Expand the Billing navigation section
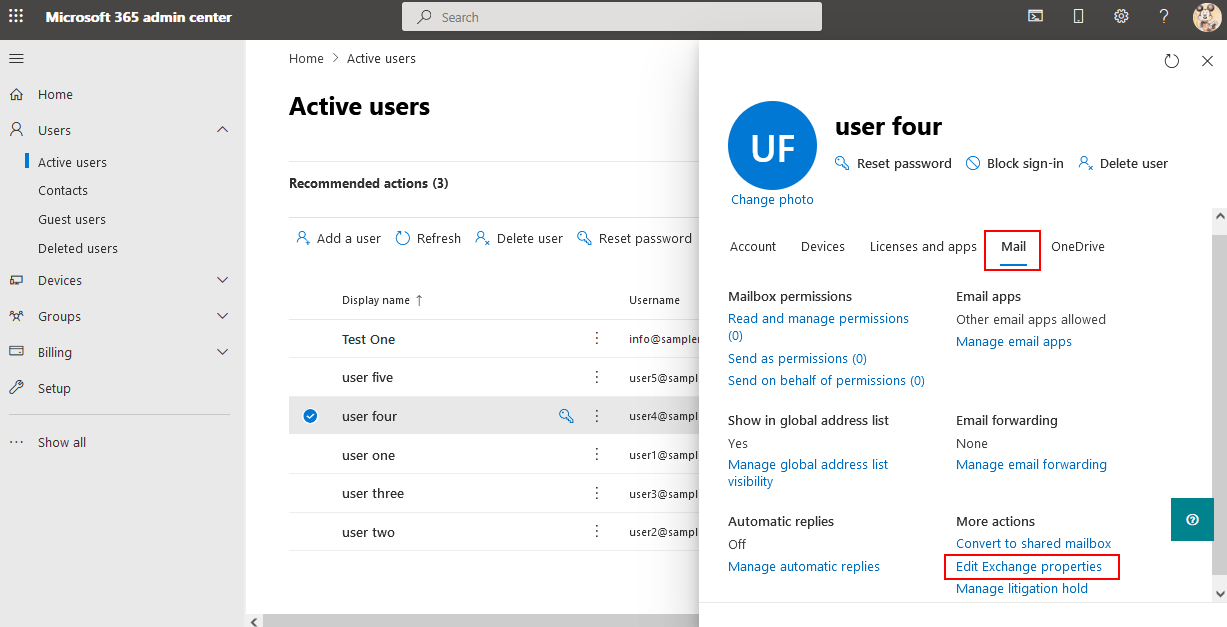This screenshot has height=627, width=1227. pyautogui.click(x=222, y=352)
